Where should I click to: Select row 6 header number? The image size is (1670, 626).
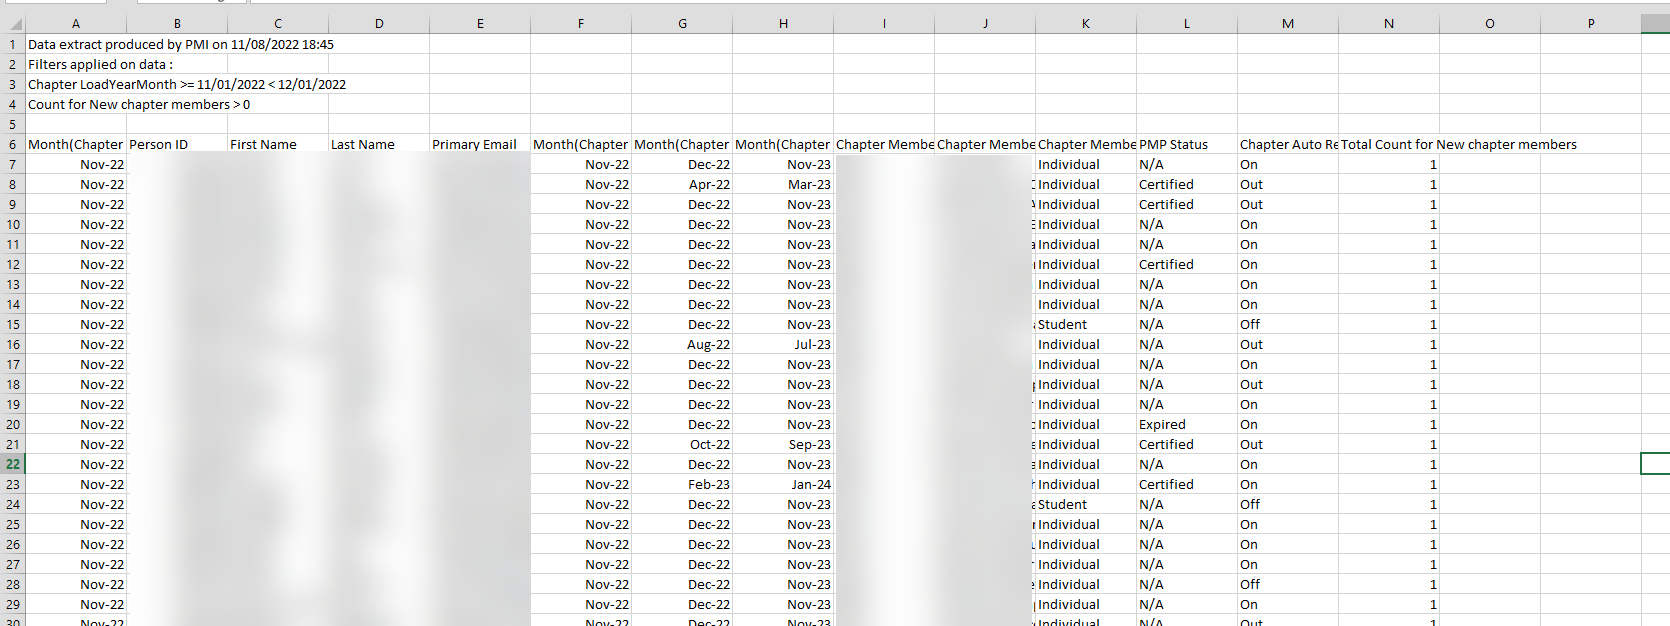pos(12,144)
